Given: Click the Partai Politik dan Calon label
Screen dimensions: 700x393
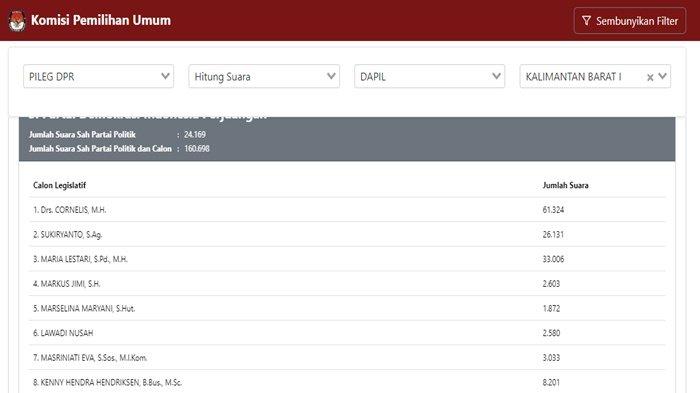Looking at the screenshot, I should [x=100, y=149].
